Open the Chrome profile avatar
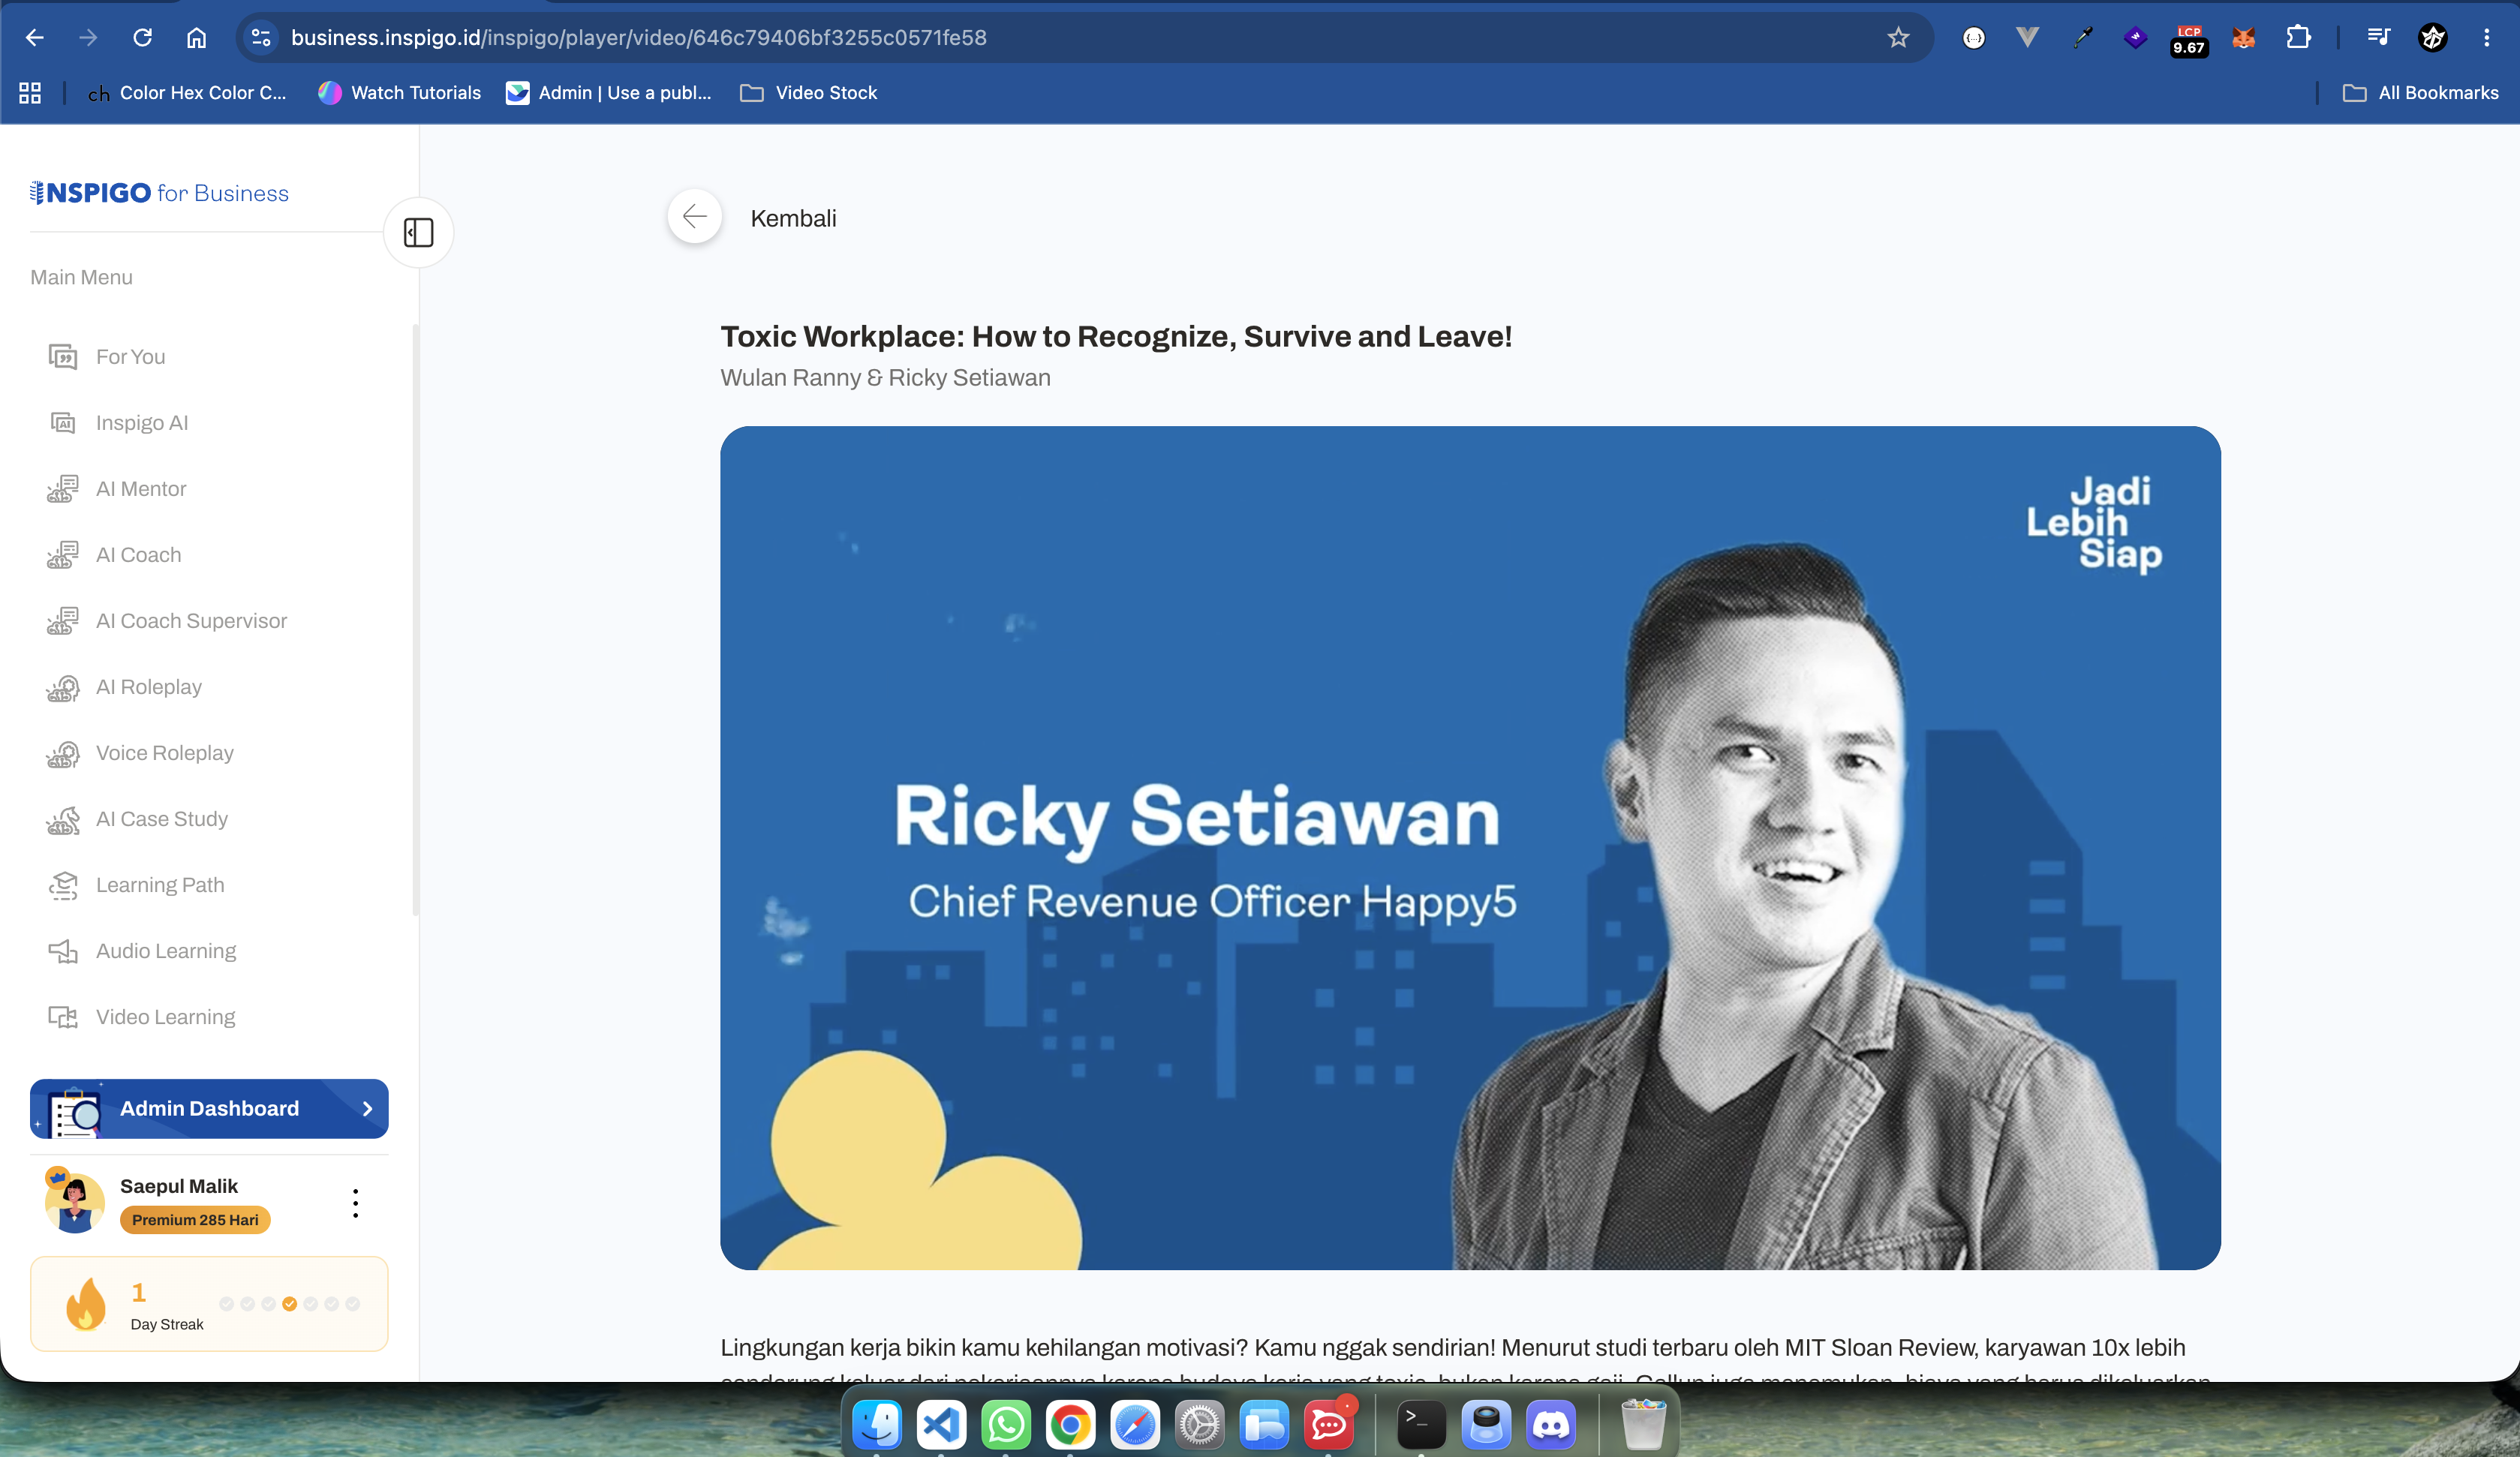 2432,38
